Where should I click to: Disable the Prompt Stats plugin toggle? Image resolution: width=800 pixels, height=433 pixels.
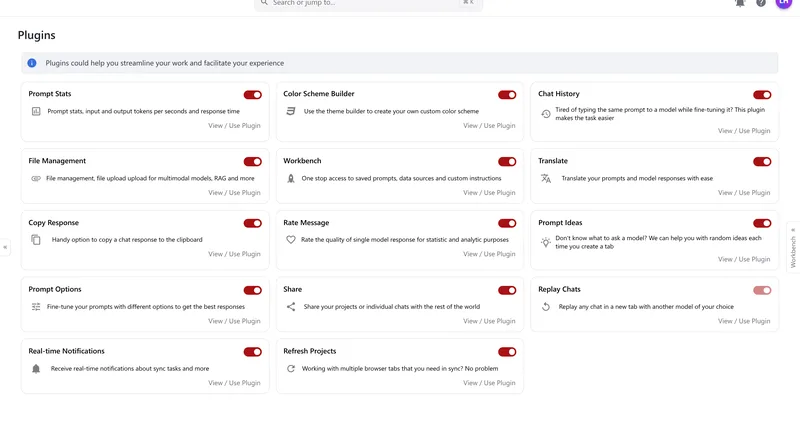tap(253, 95)
